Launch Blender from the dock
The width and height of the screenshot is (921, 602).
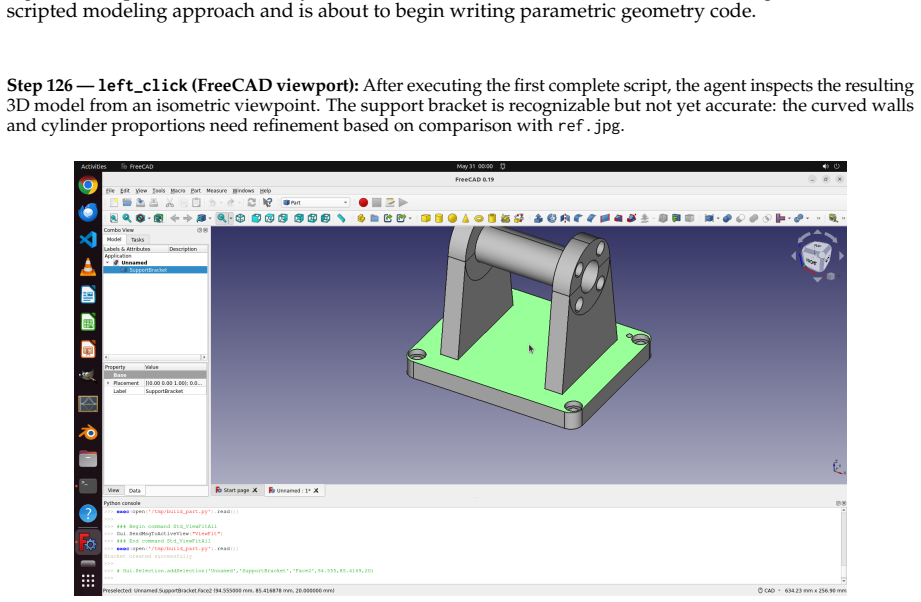pos(88,433)
